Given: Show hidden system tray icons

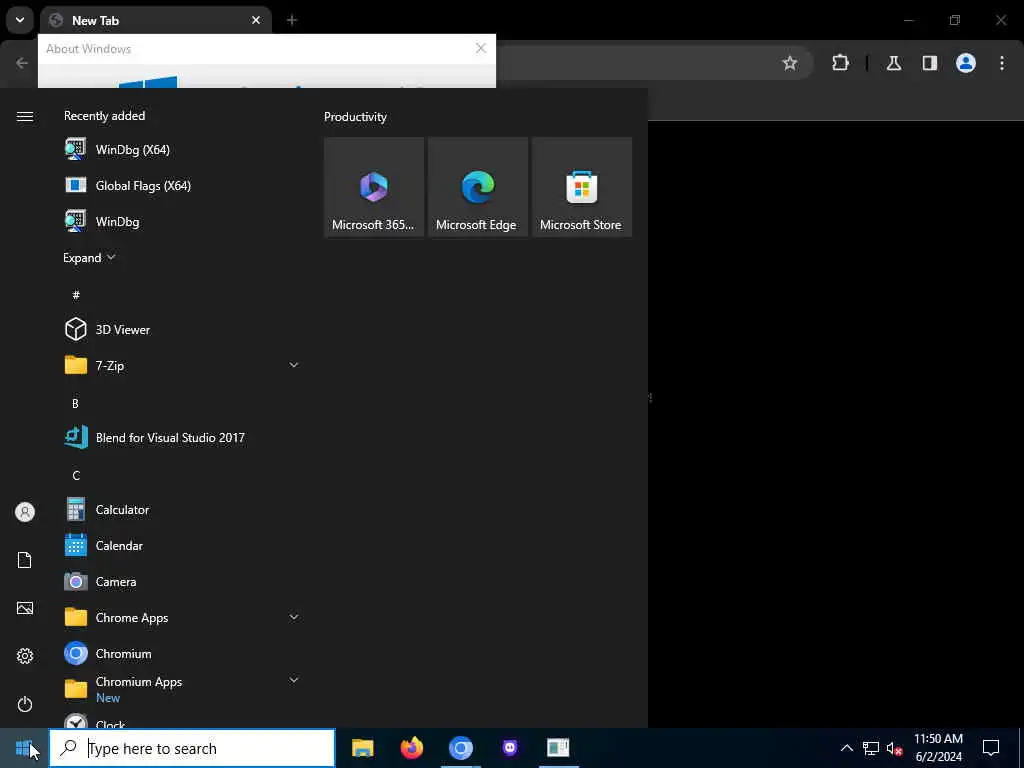Looking at the screenshot, I should (x=846, y=748).
